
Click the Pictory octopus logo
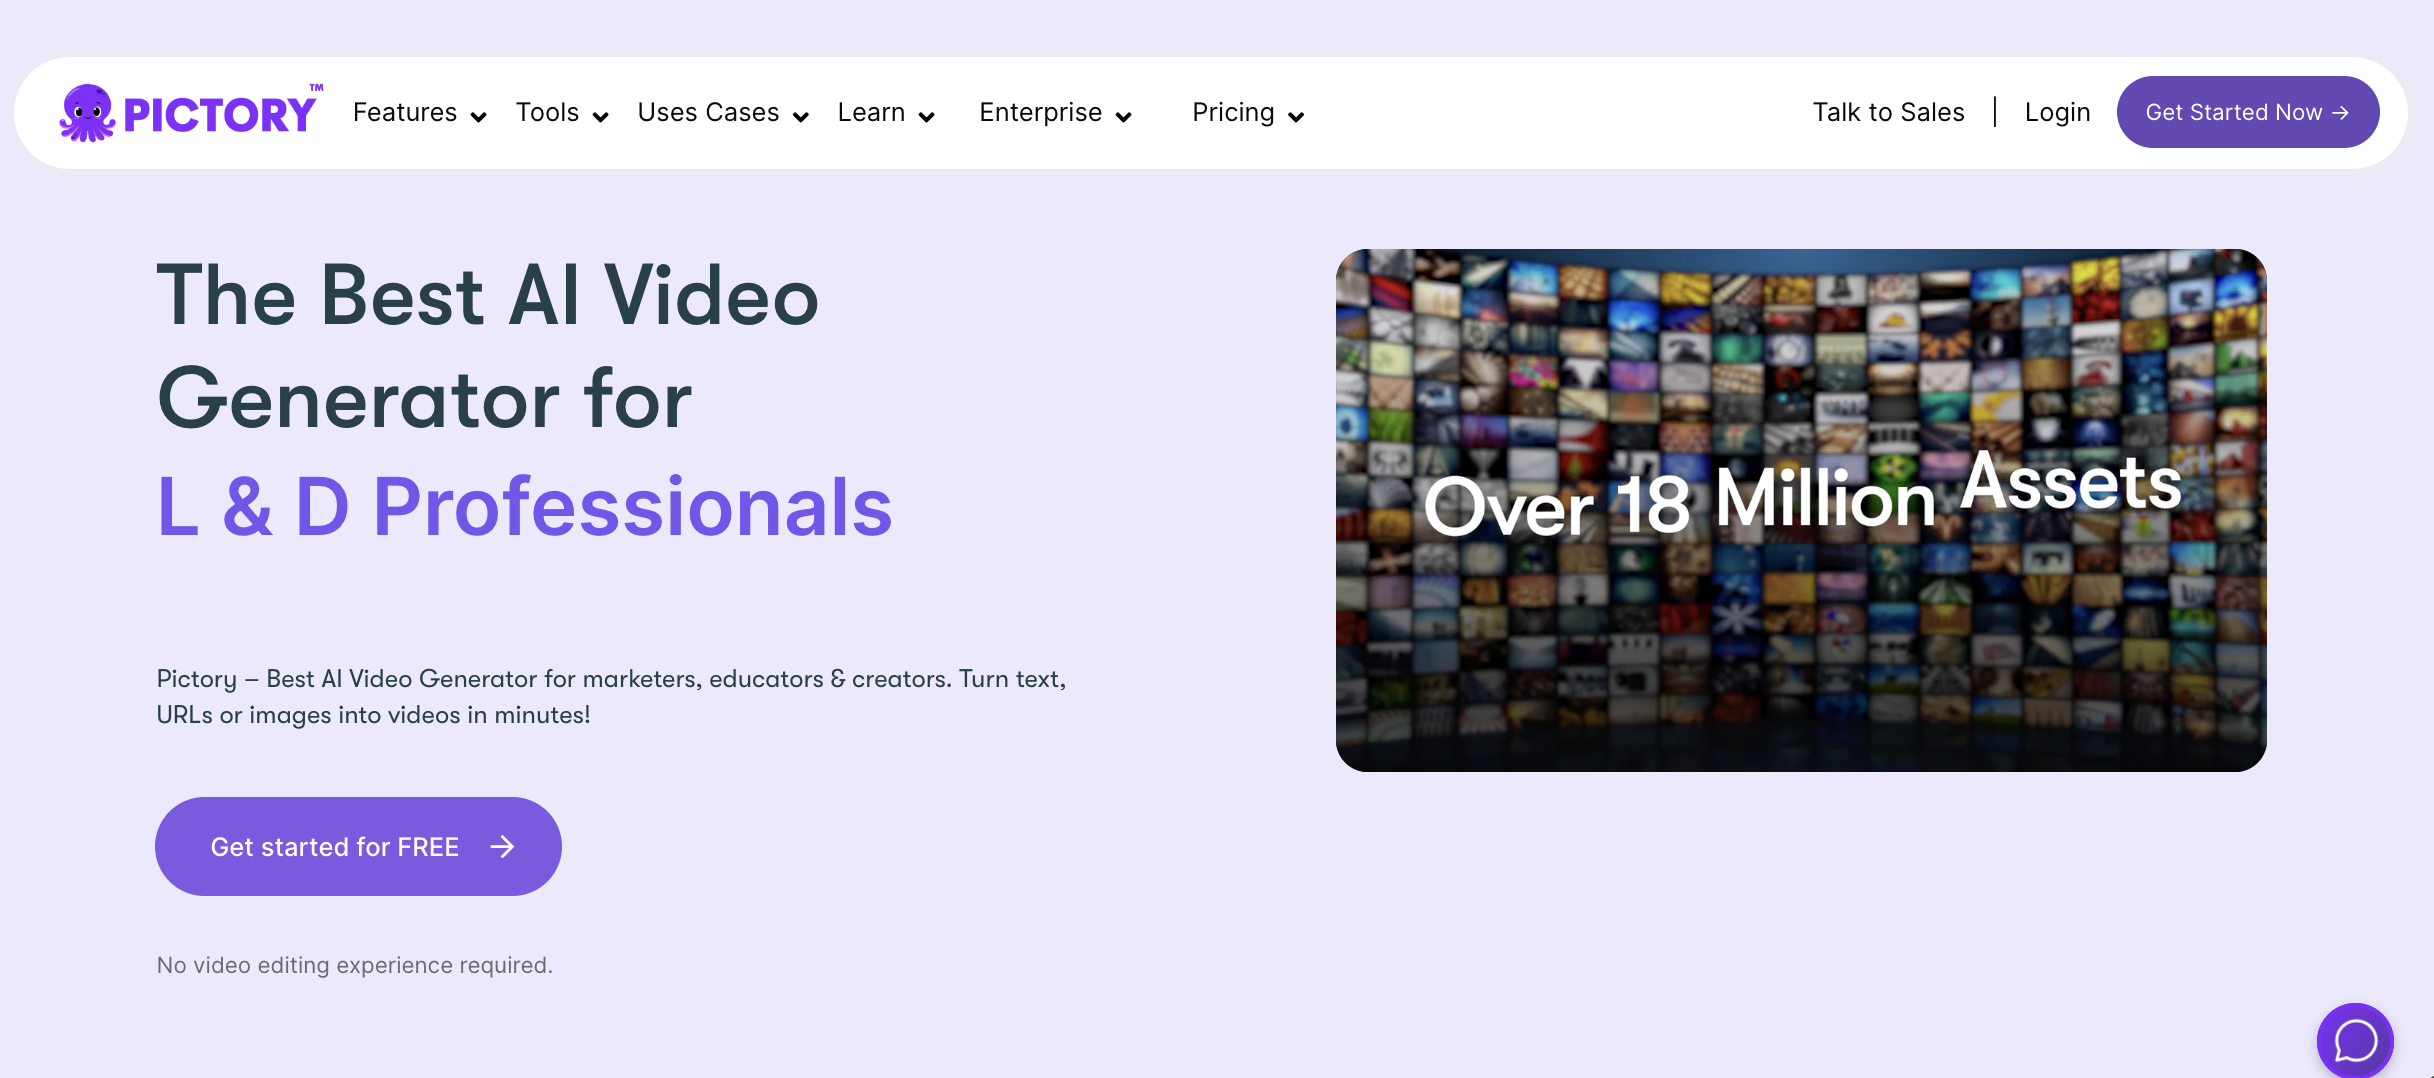pyautogui.click(x=90, y=112)
